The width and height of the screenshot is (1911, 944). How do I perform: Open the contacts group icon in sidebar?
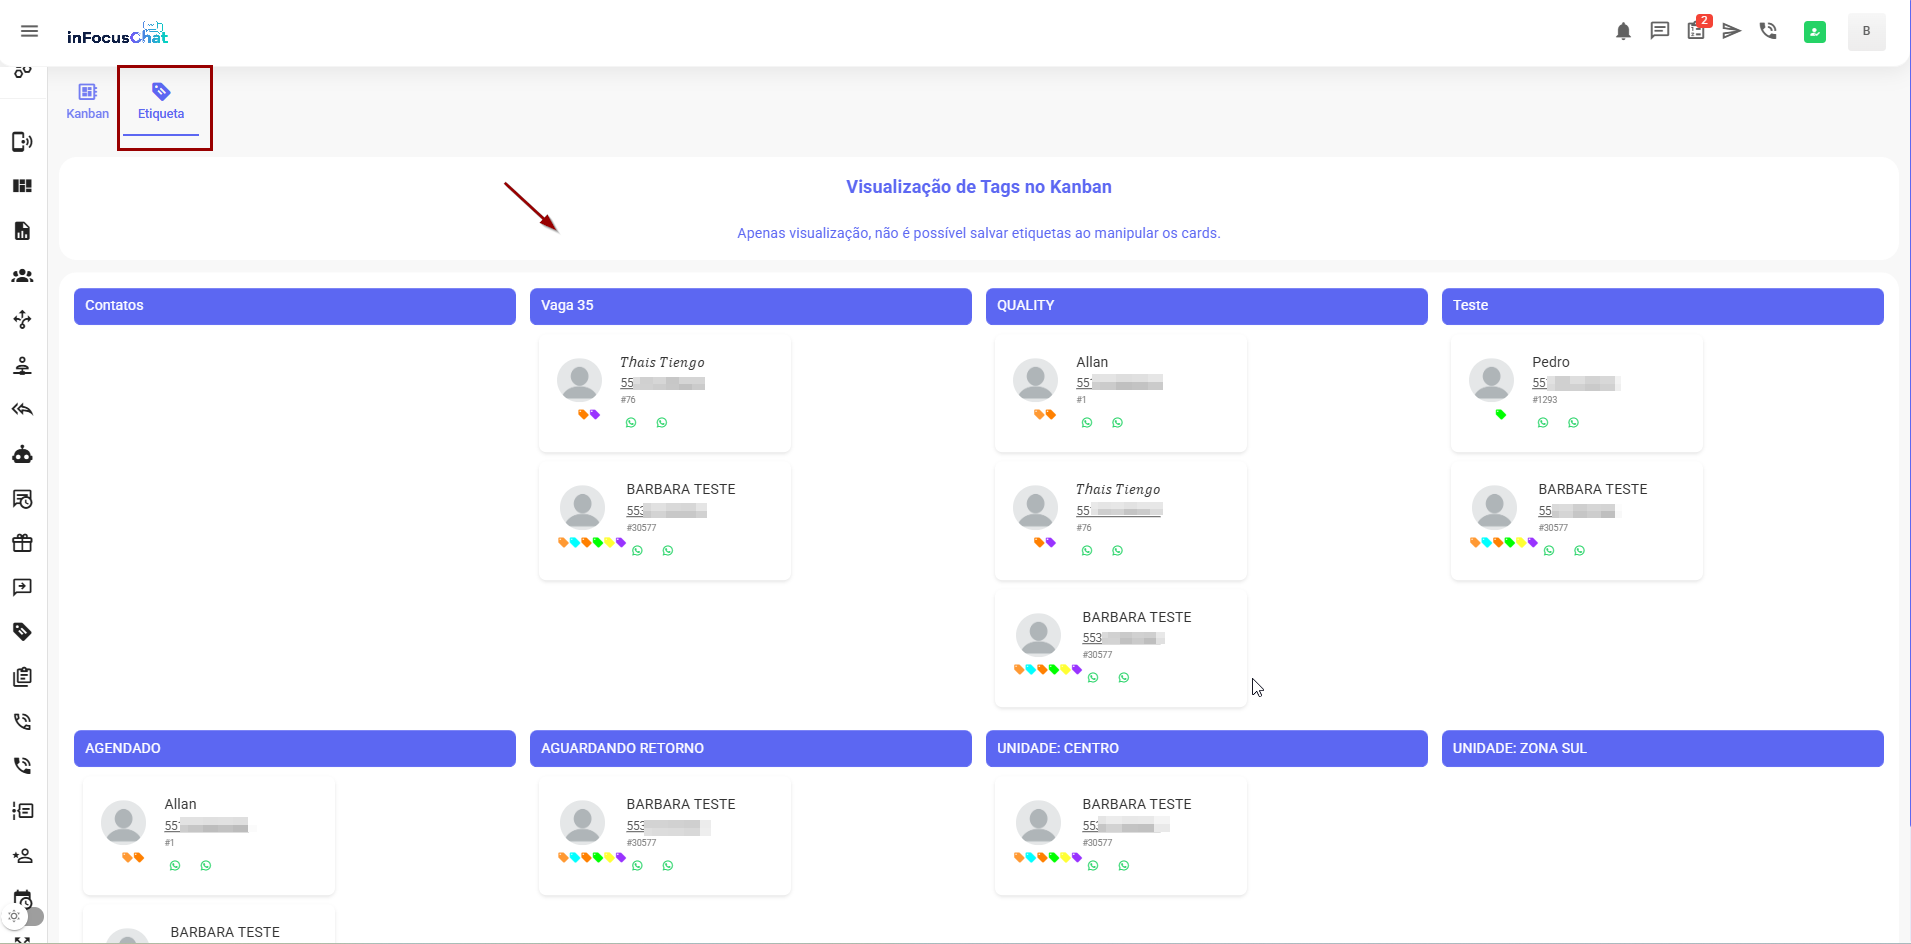pos(22,276)
